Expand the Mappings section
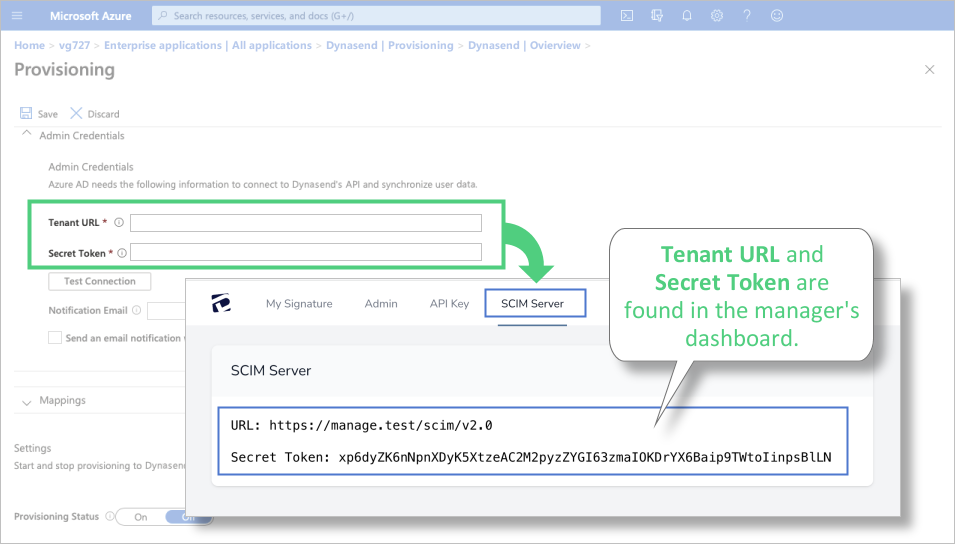The image size is (955, 544). click(26, 402)
